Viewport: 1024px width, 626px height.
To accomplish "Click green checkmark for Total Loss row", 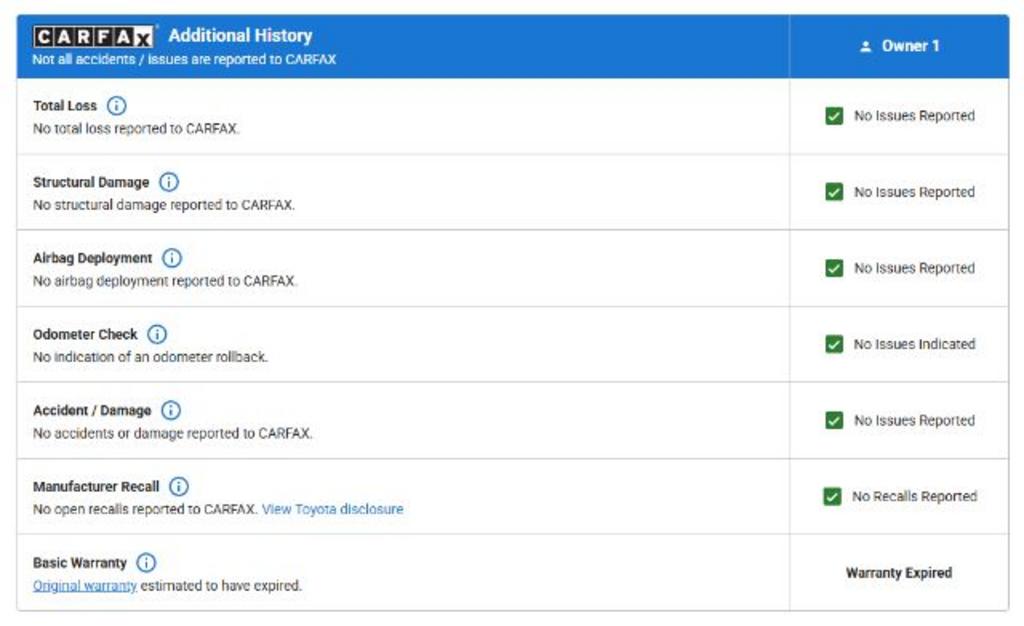I will point(834,116).
